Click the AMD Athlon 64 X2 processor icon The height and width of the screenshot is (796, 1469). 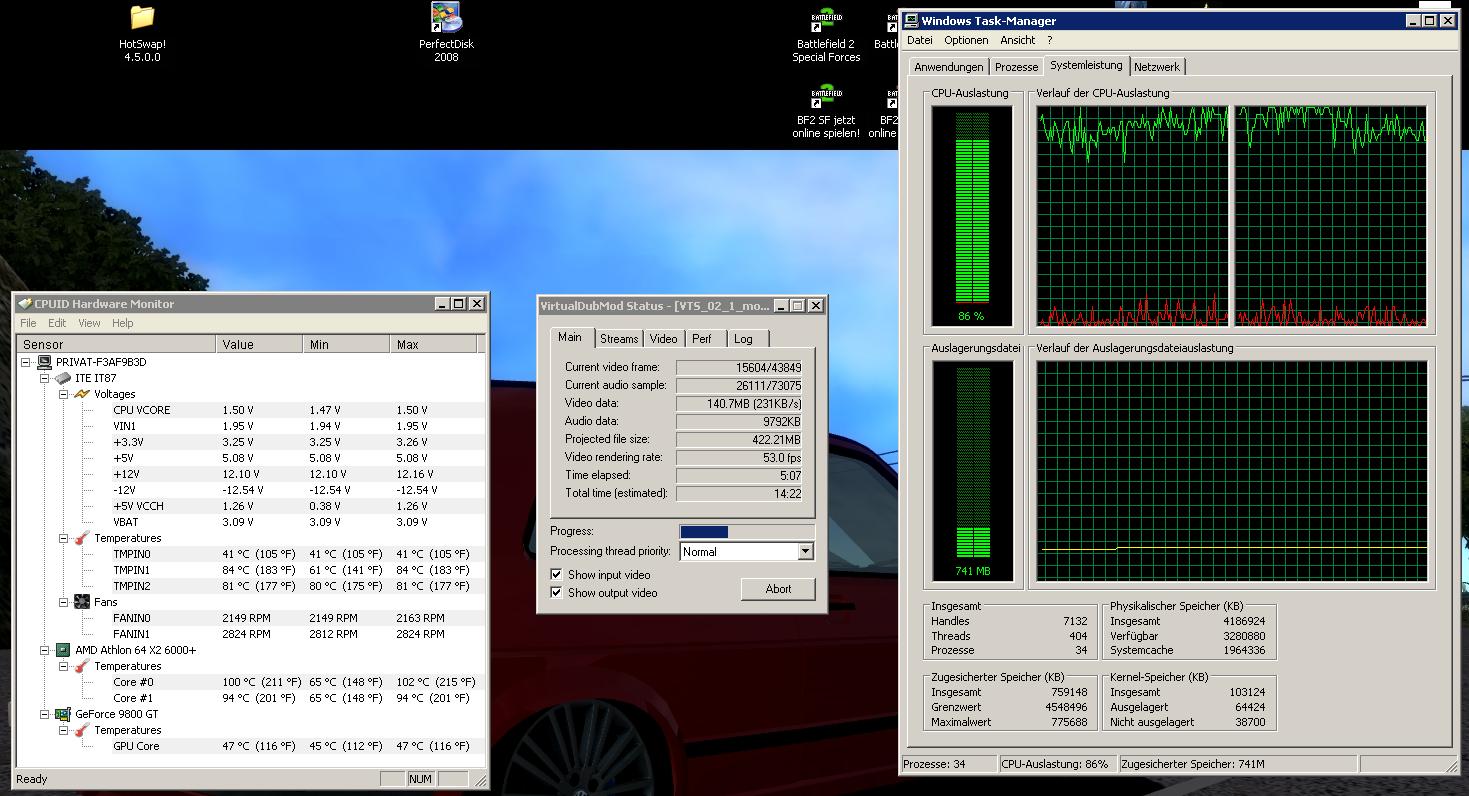63,650
